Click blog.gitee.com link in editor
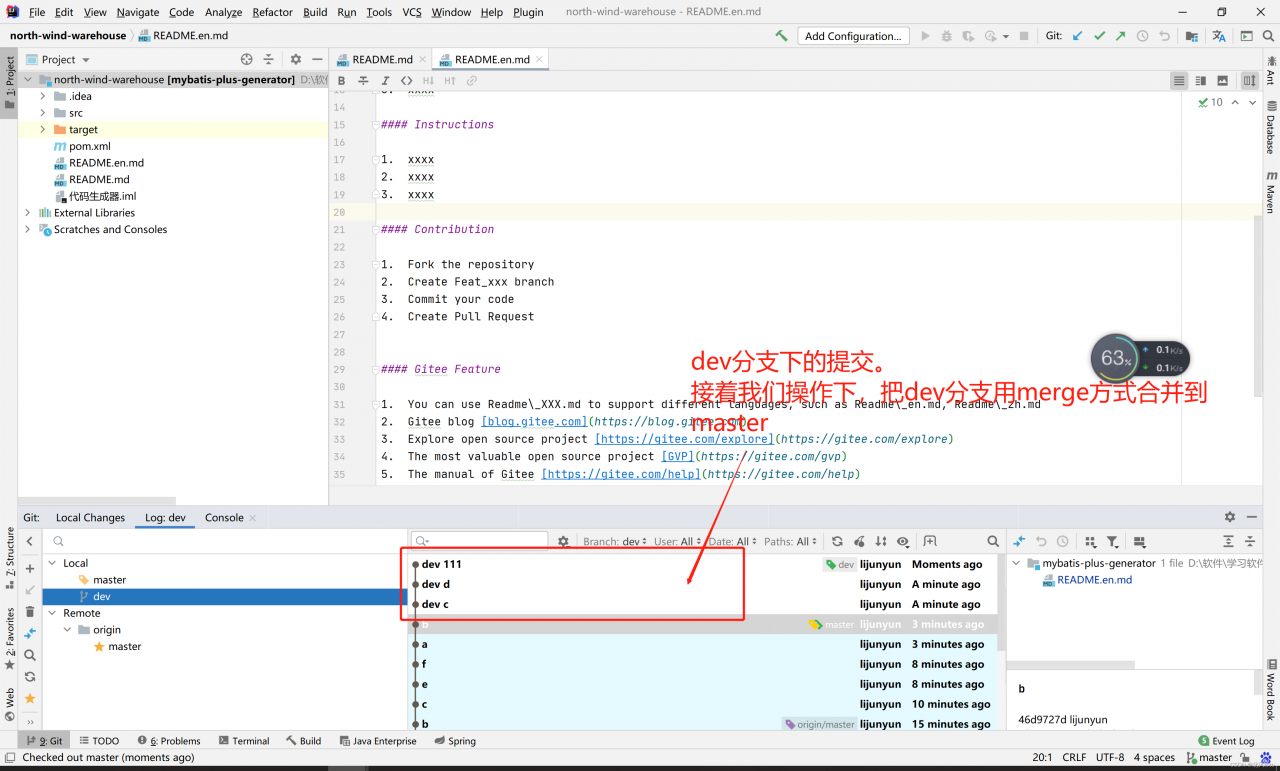The image size is (1280, 771). point(534,422)
